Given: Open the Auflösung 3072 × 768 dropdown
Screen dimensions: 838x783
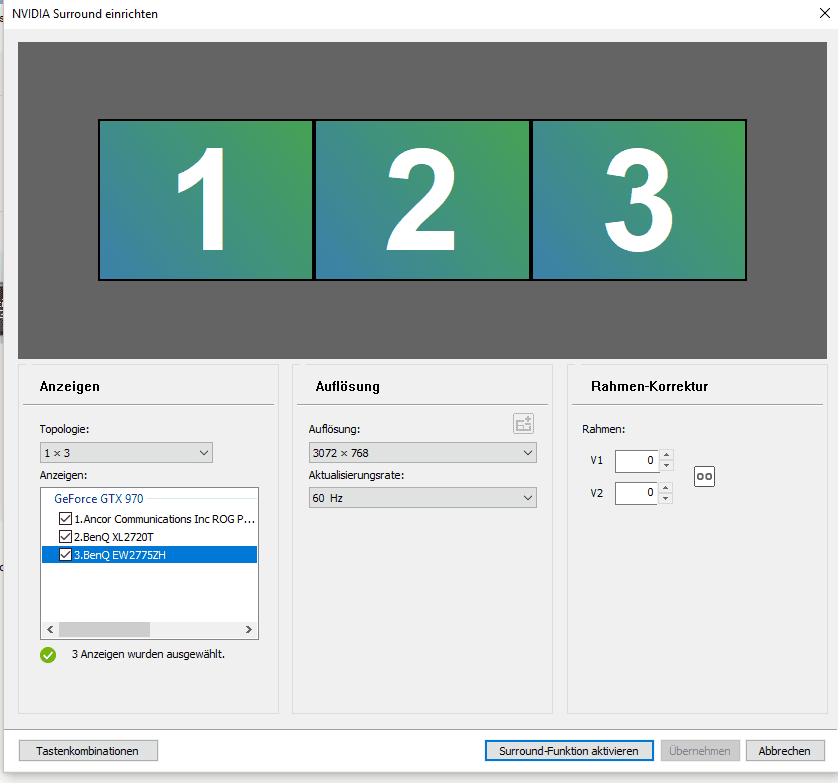Looking at the screenshot, I should tap(422, 453).
